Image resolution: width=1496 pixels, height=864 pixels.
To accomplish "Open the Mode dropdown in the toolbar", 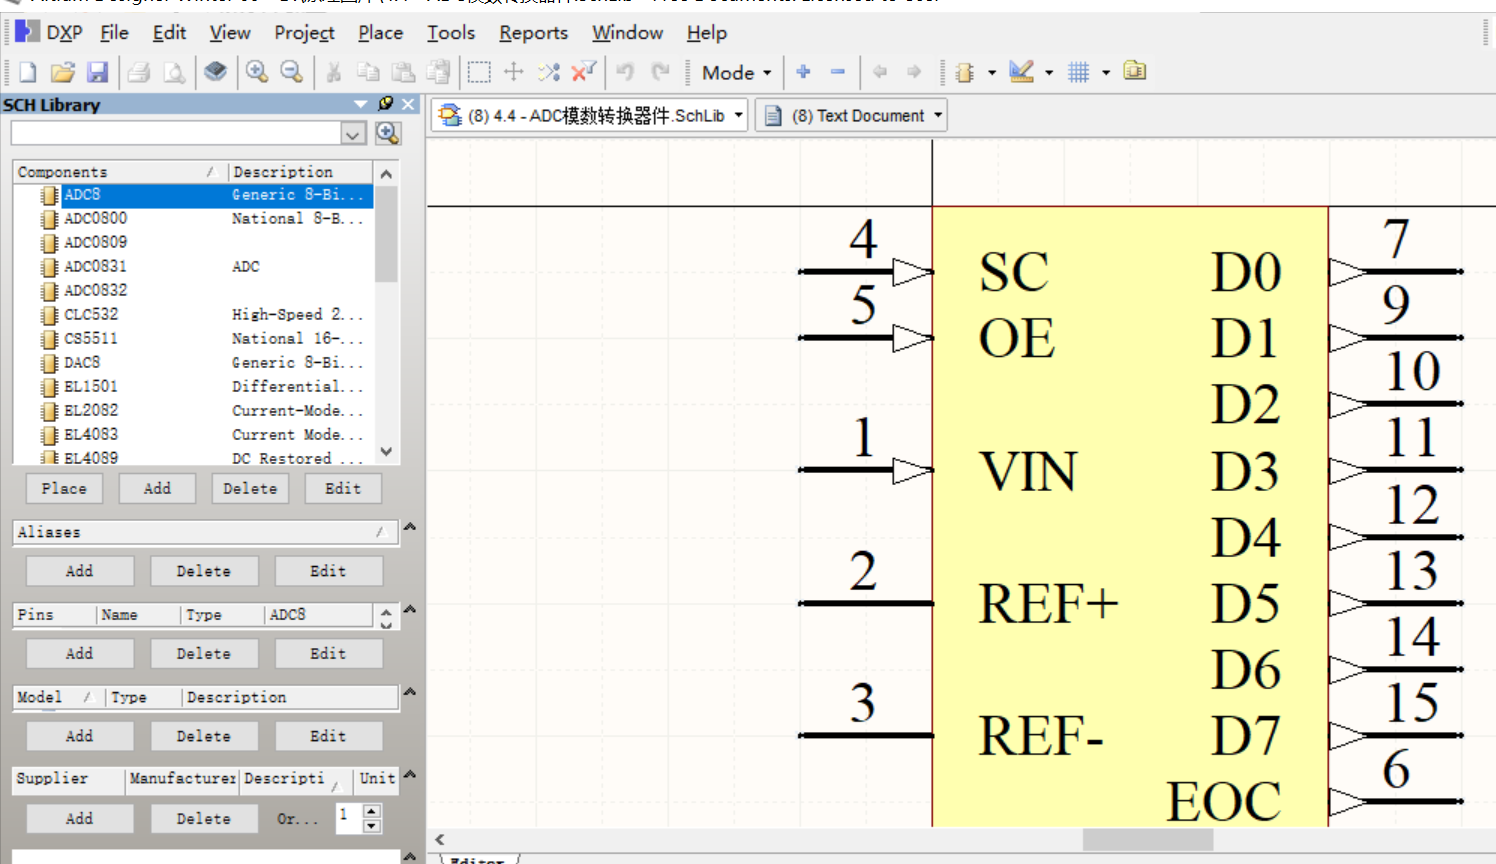I will click(x=737, y=73).
